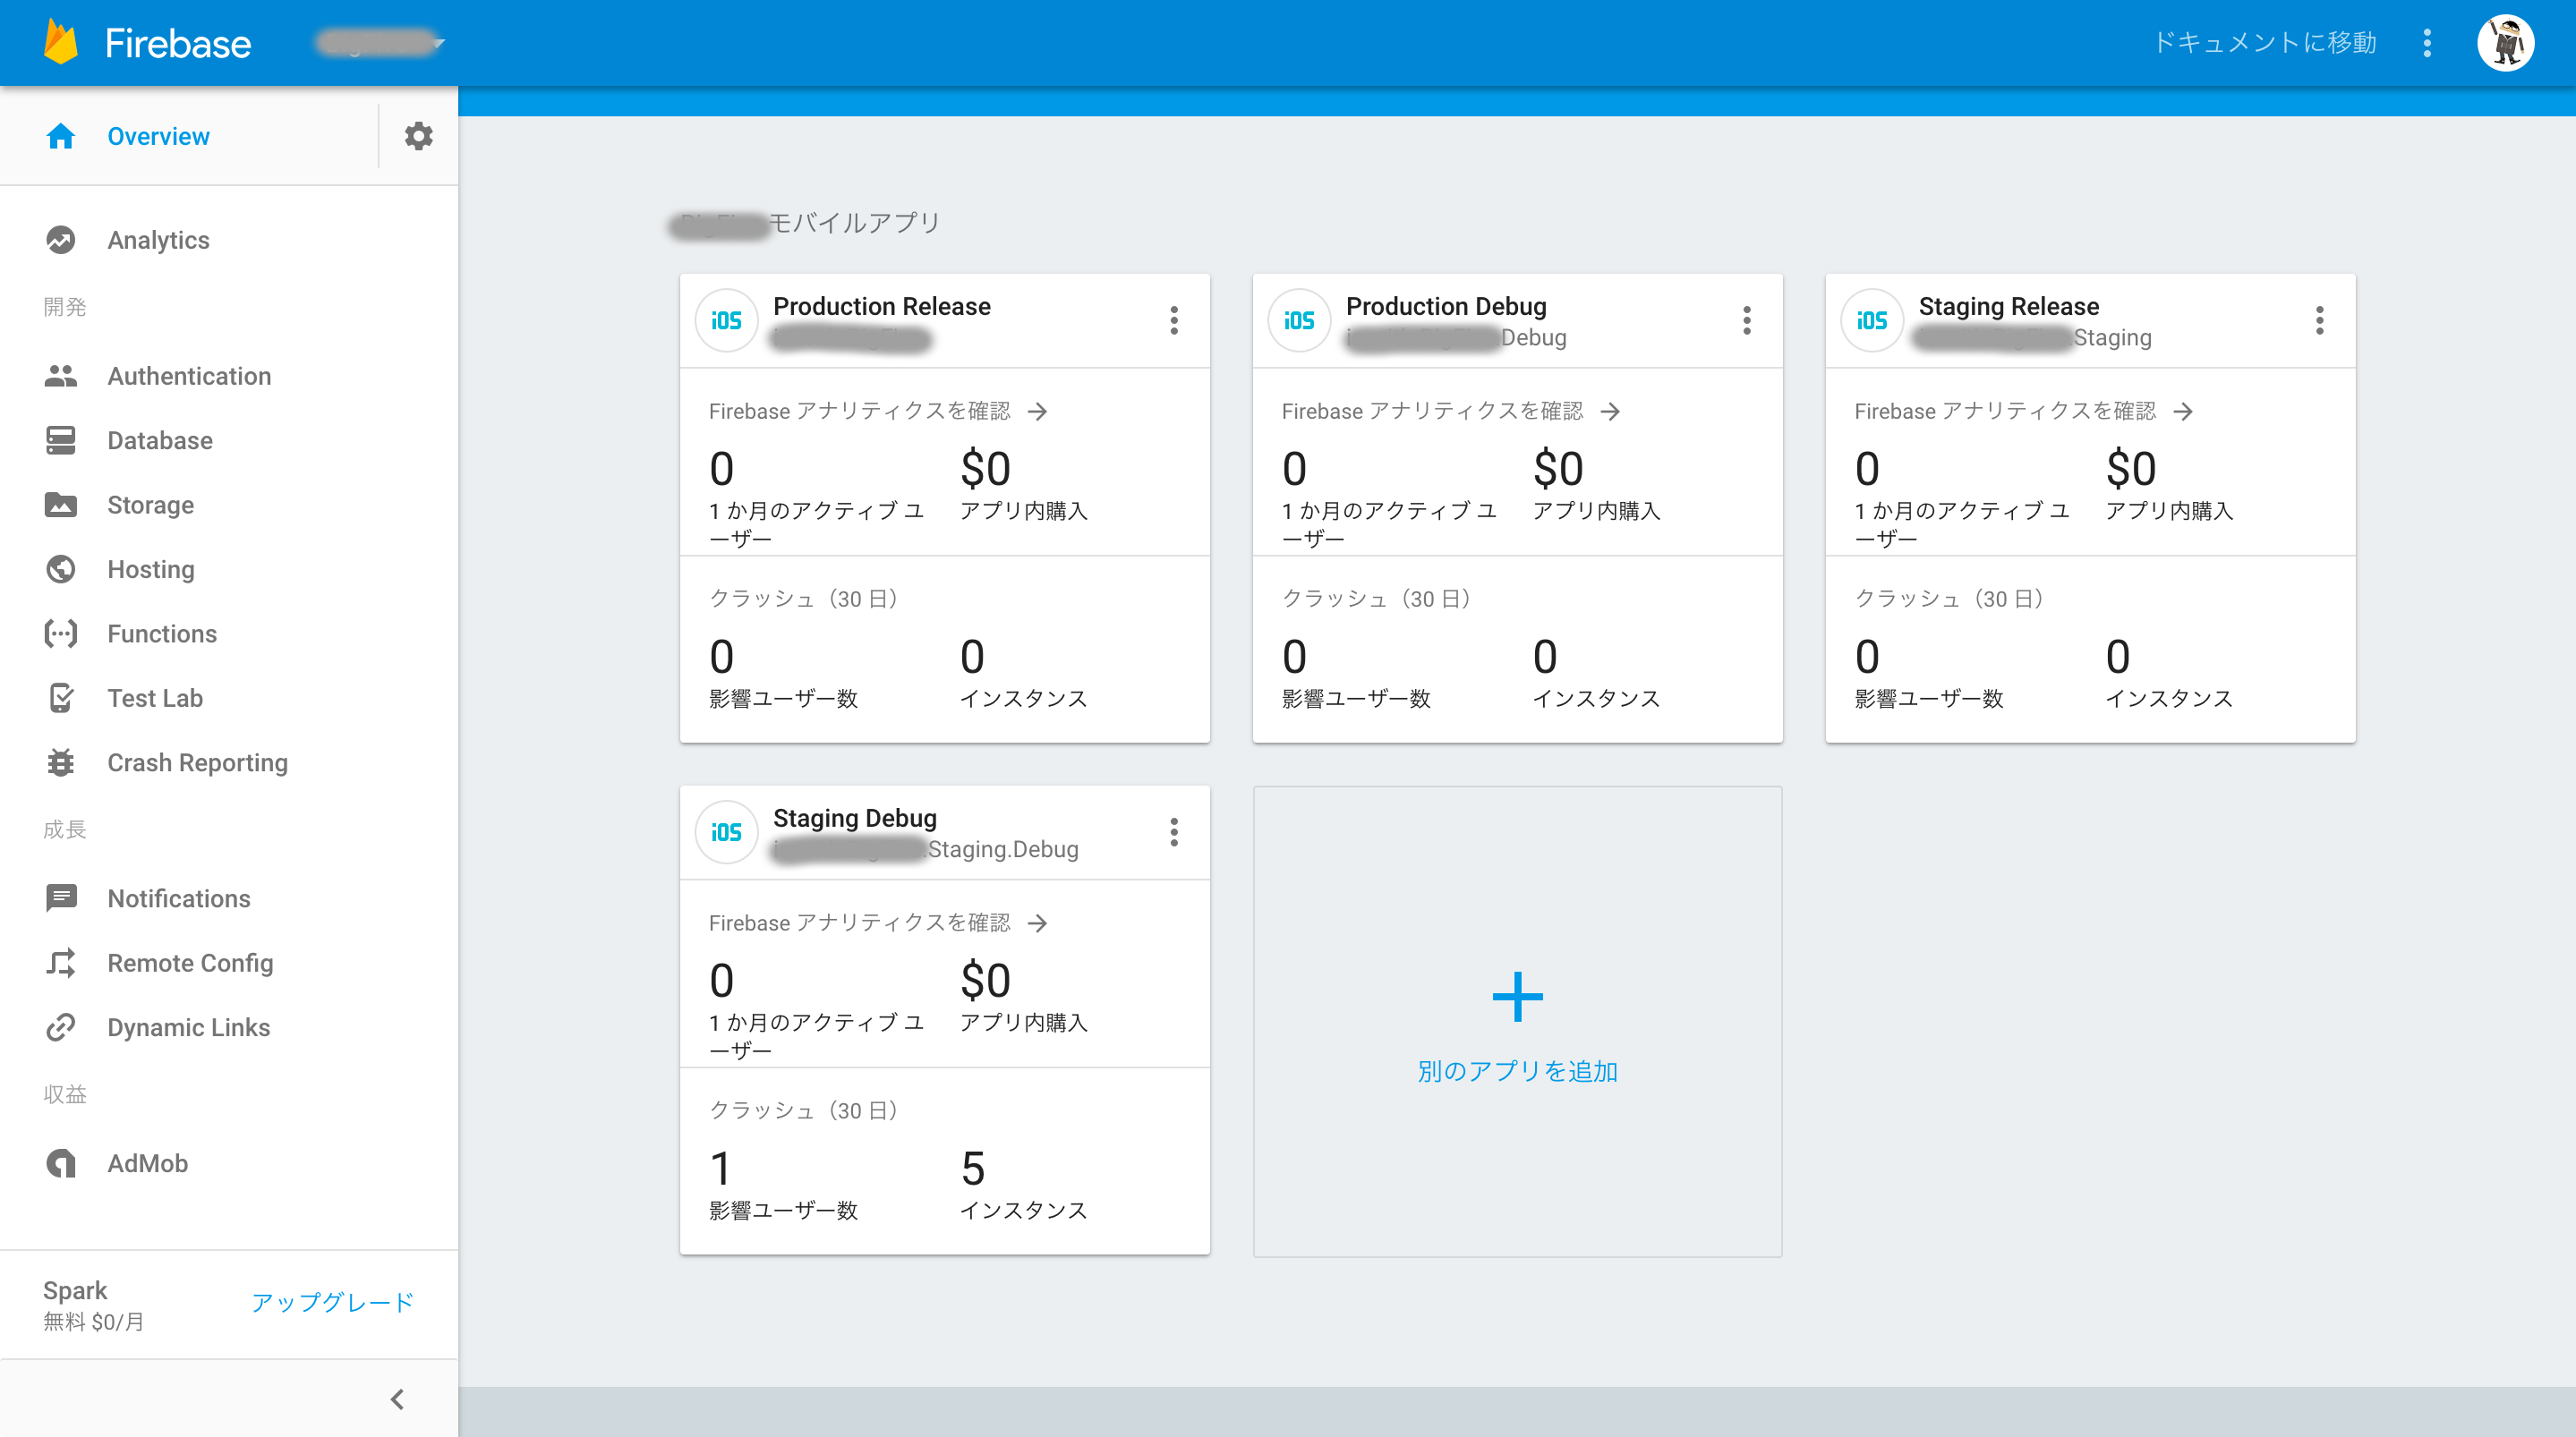2576x1437 pixels.
Task: Click the Analytics sidebar icon
Action: [x=61, y=240]
